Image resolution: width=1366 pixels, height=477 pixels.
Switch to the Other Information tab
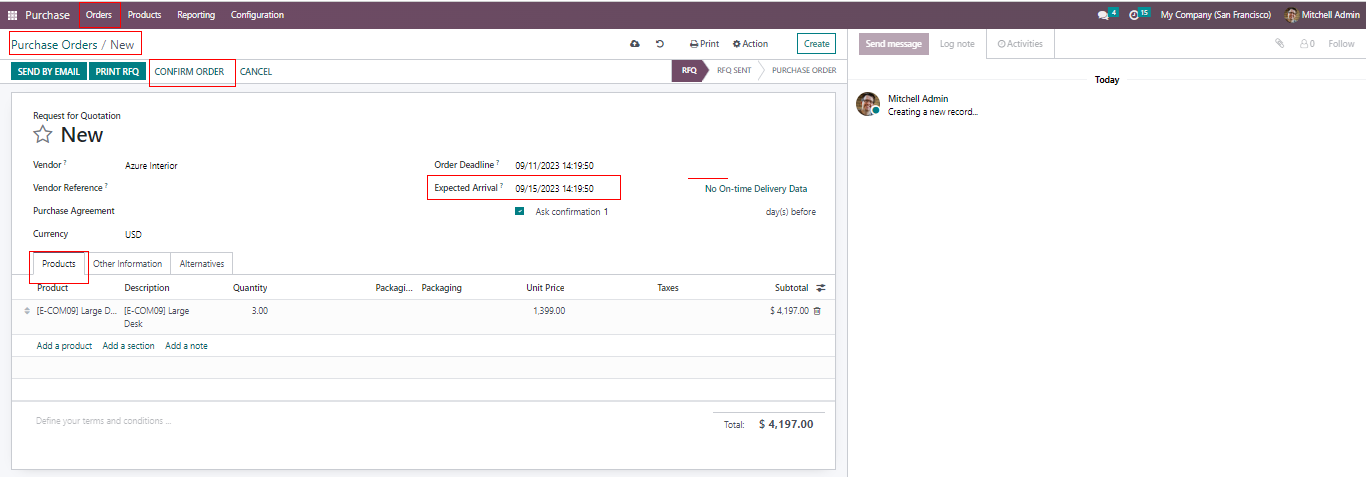pos(127,264)
